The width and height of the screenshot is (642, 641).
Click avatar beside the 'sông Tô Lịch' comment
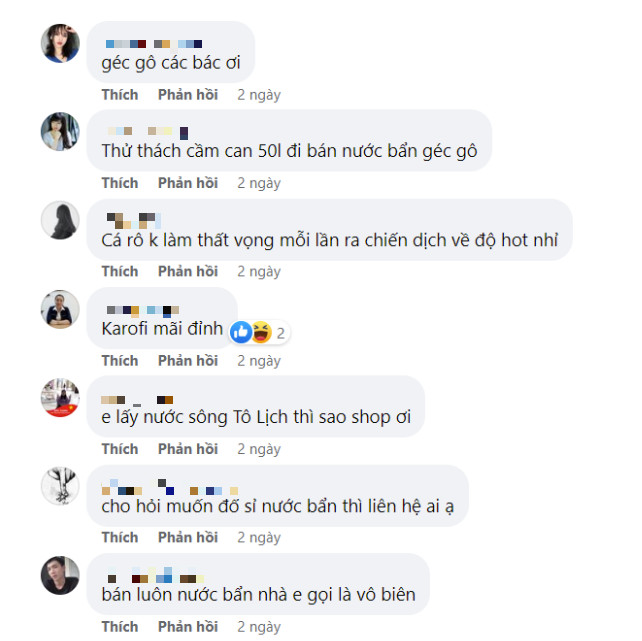(x=60, y=398)
